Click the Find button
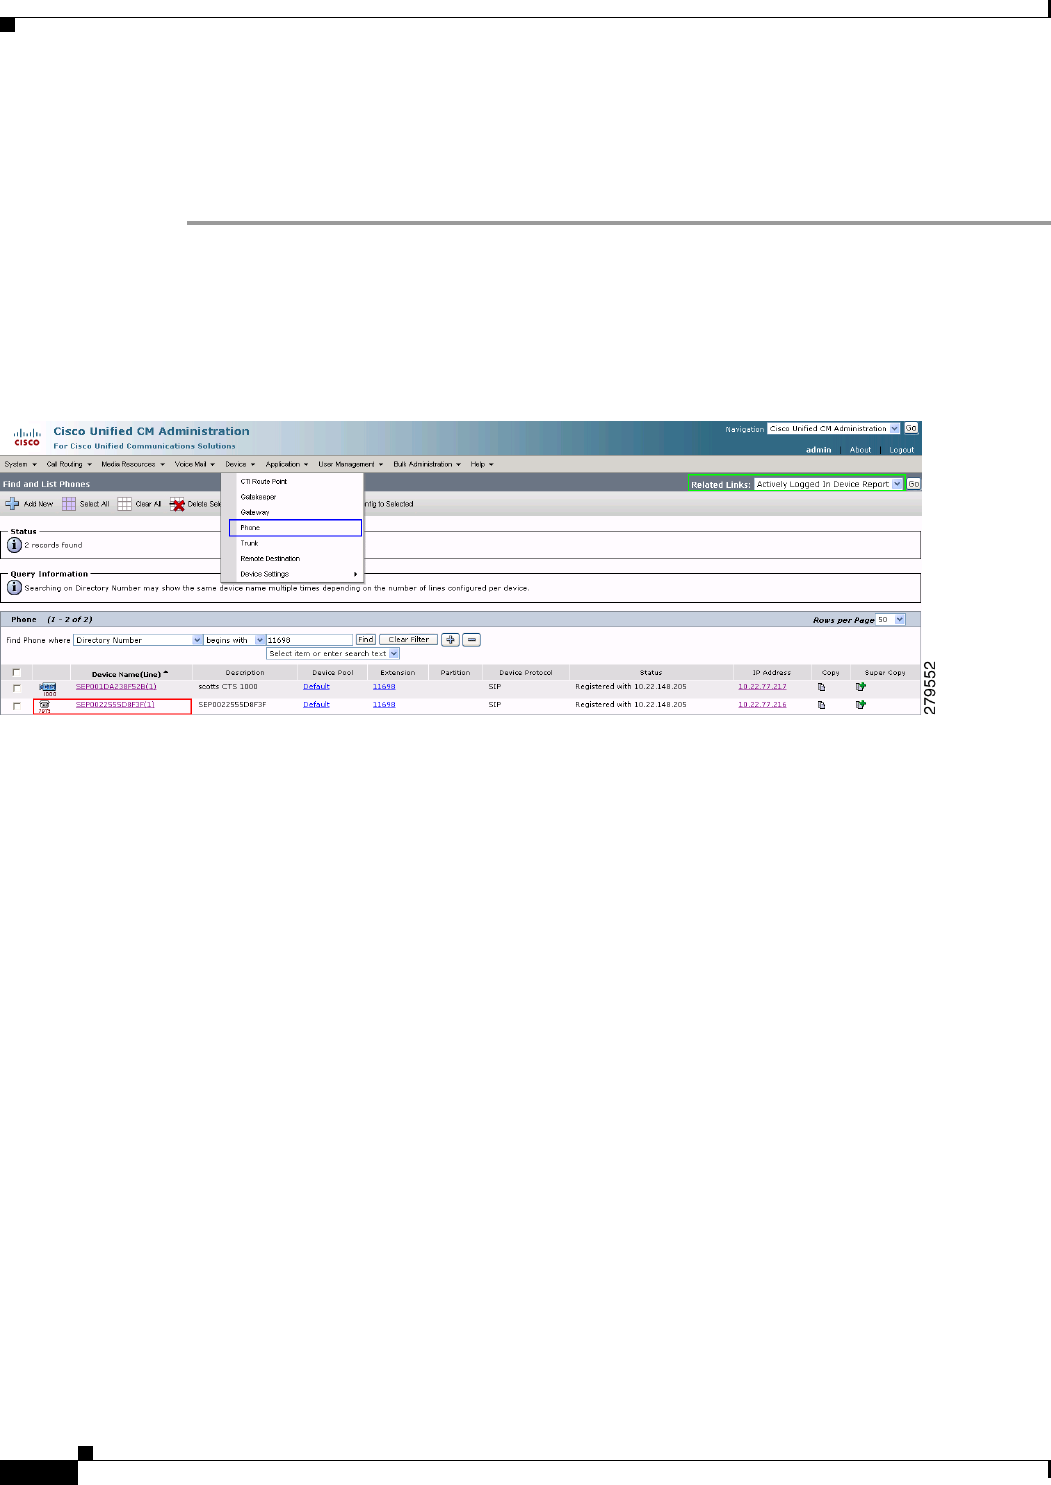This screenshot has height=1485, width=1051. coord(366,640)
